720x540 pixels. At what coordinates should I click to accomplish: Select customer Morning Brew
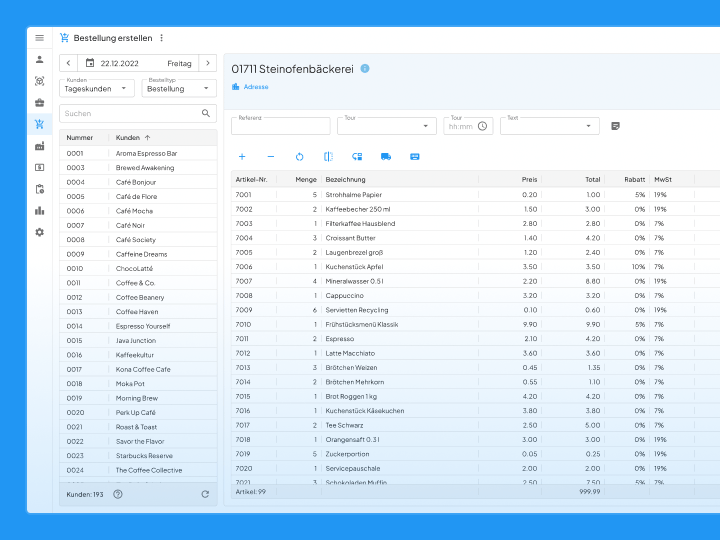pyautogui.click(x=138, y=398)
